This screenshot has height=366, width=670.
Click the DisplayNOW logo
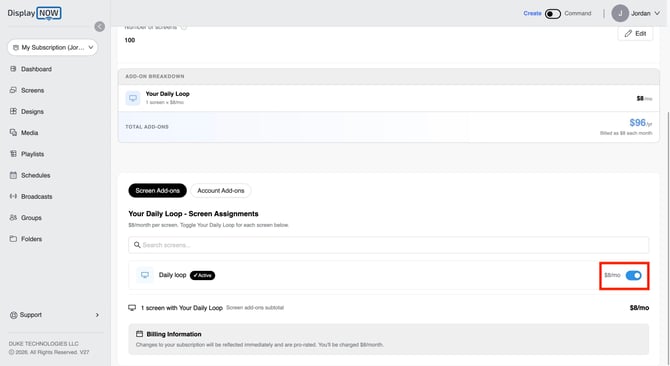click(34, 13)
